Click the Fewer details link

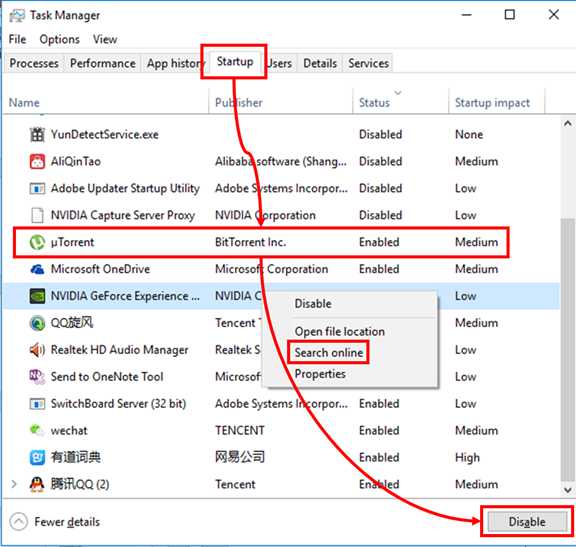[67, 522]
